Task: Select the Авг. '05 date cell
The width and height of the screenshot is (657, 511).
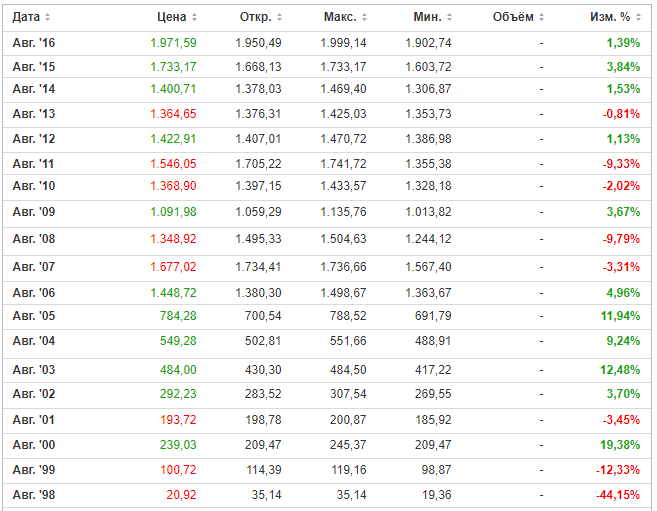Action: pos(34,316)
